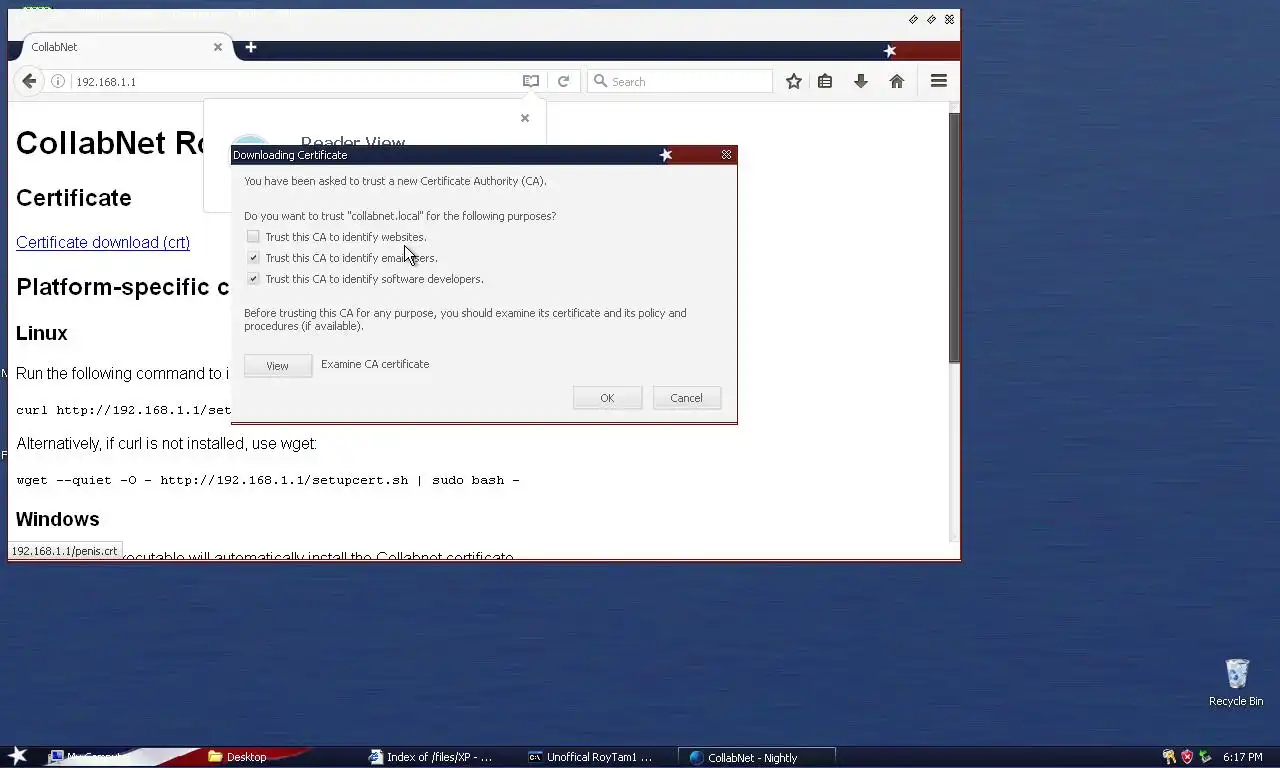1280x768 pixels.
Task: Click the star icon on tab strip right
Action: click(x=890, y=50)
